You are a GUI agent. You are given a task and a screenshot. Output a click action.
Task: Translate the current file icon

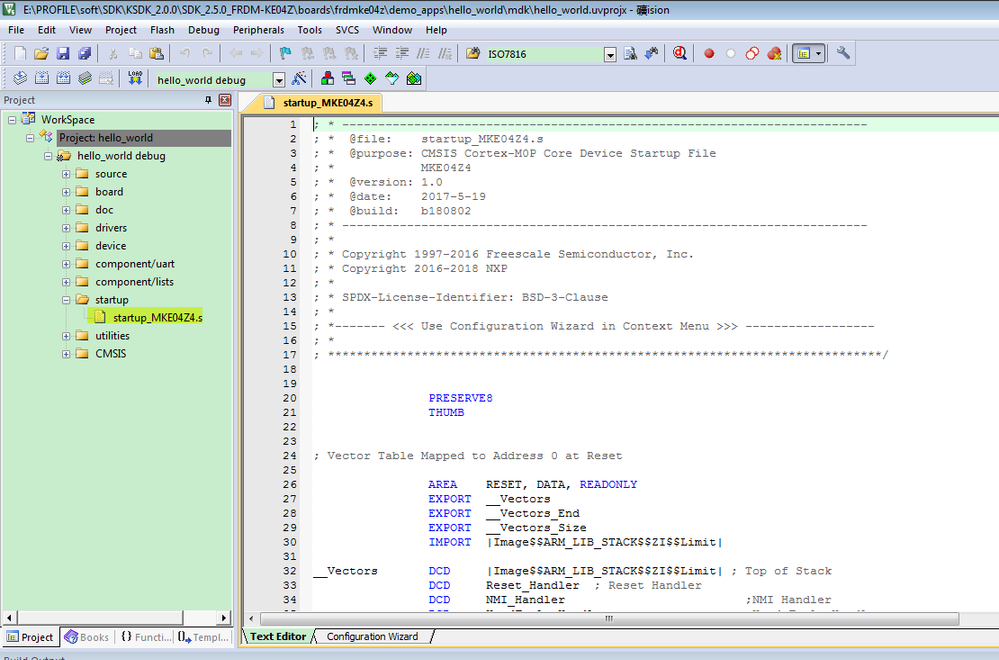tap(20, 78)
